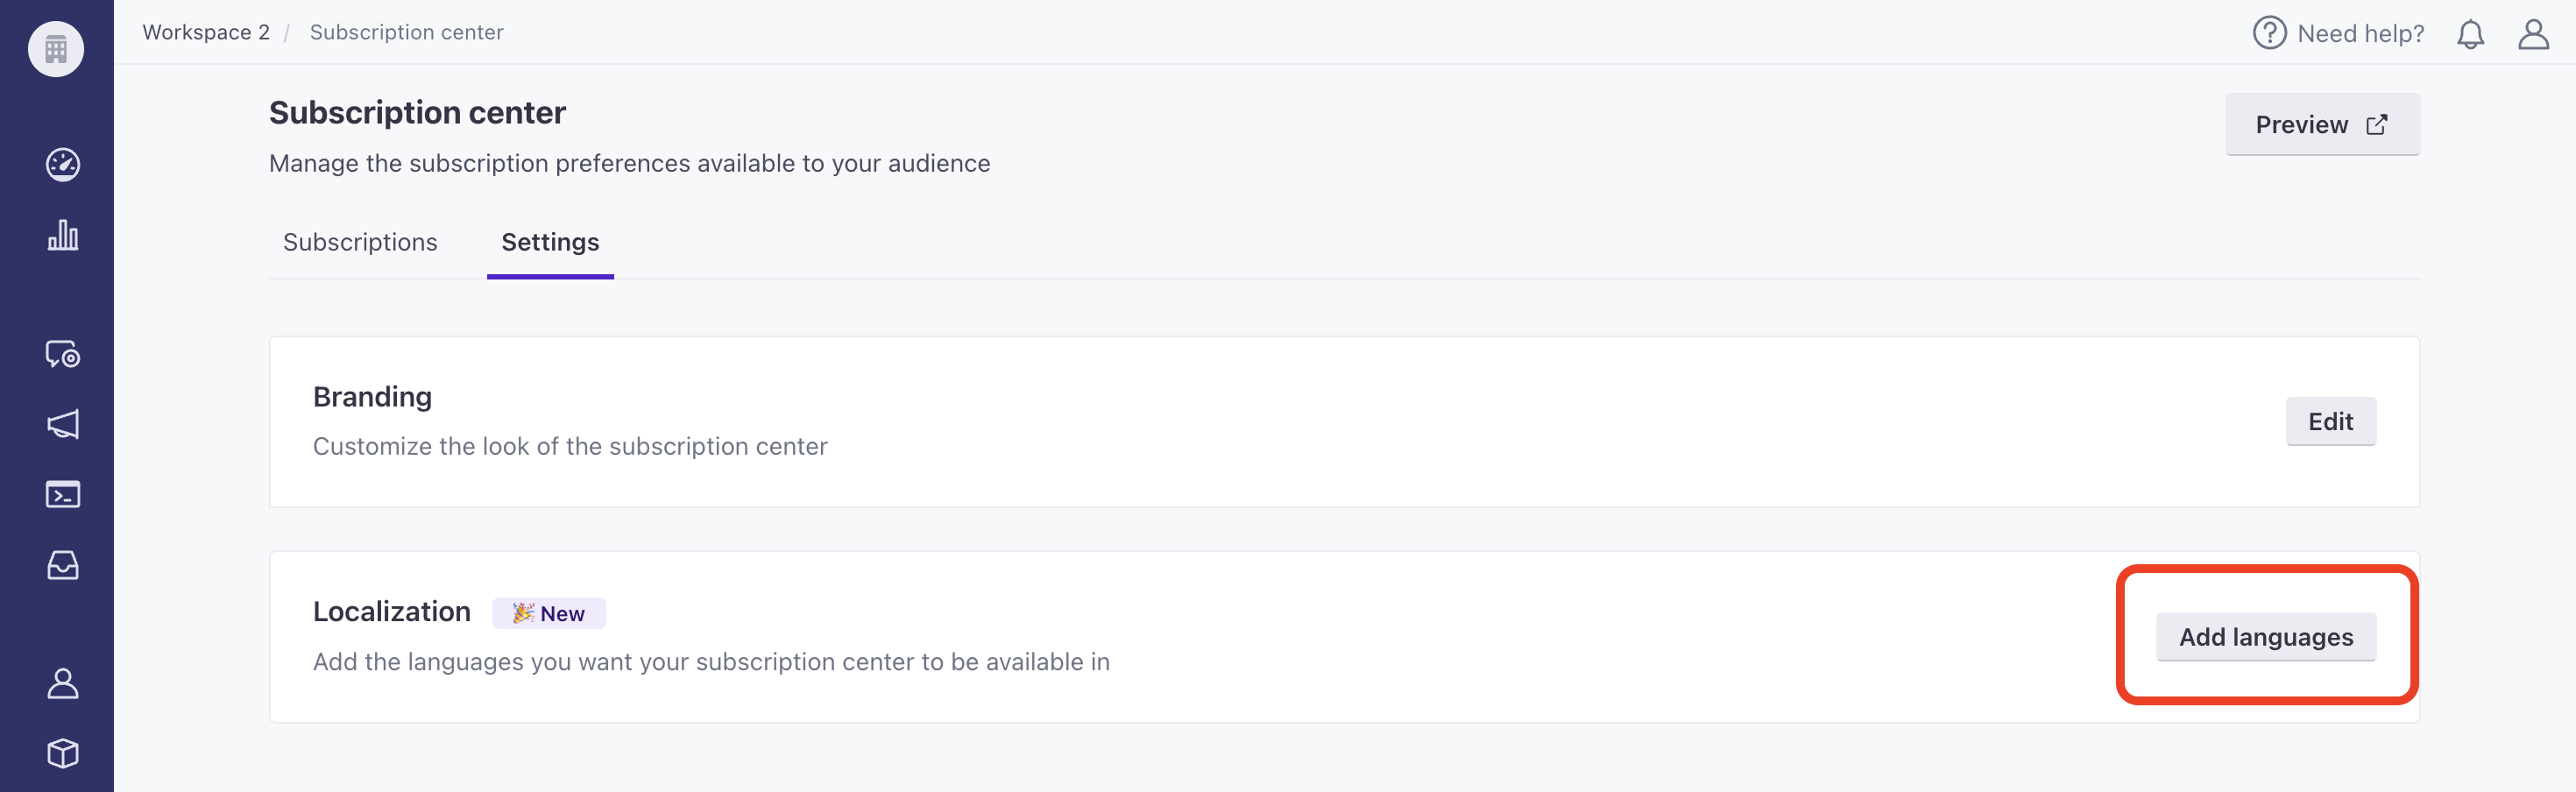Click the New badge beside Localization
The image size is (2576, 792).
pyautogui.click(x=549, y=613)
